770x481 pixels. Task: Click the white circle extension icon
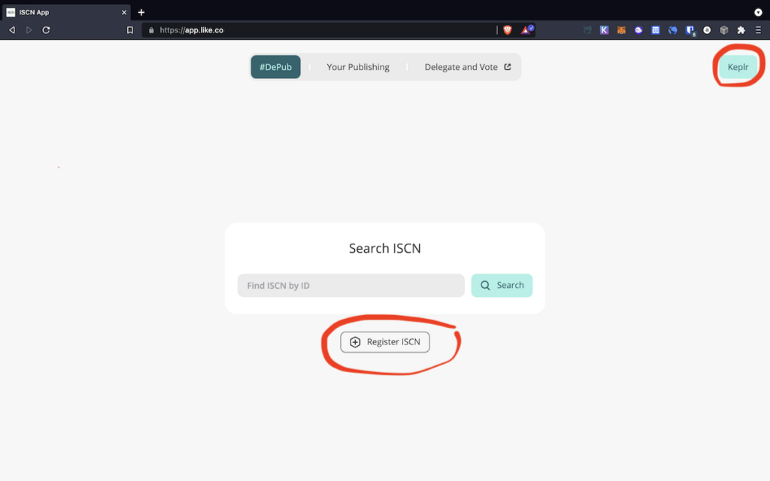707,30
